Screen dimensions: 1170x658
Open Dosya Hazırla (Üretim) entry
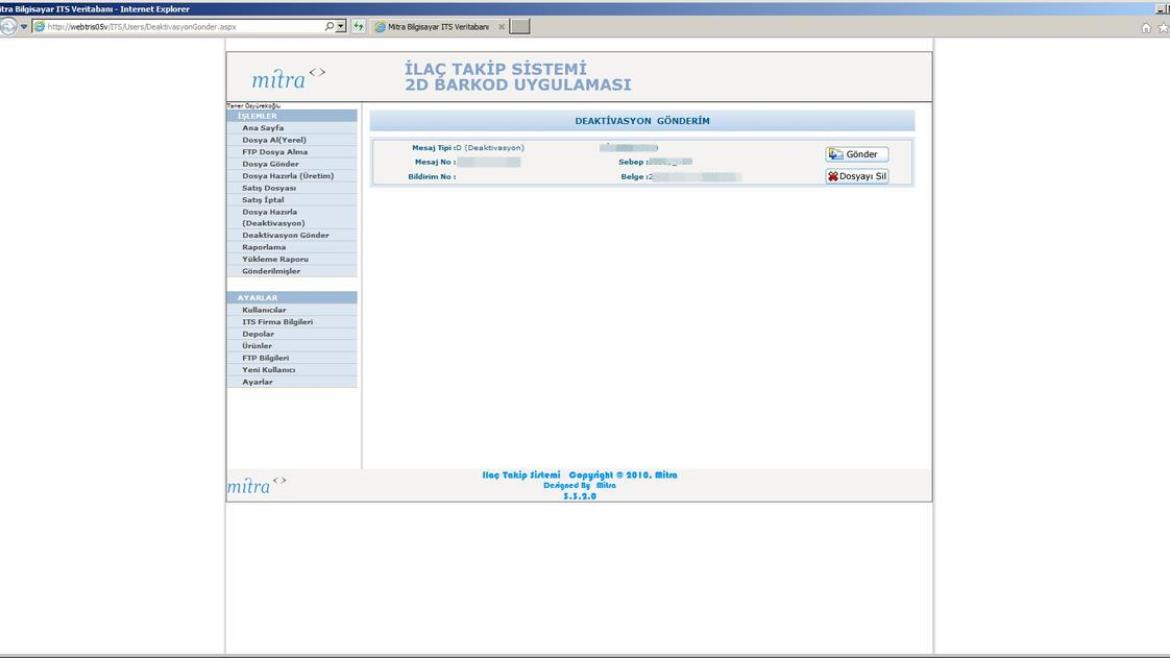287,176
